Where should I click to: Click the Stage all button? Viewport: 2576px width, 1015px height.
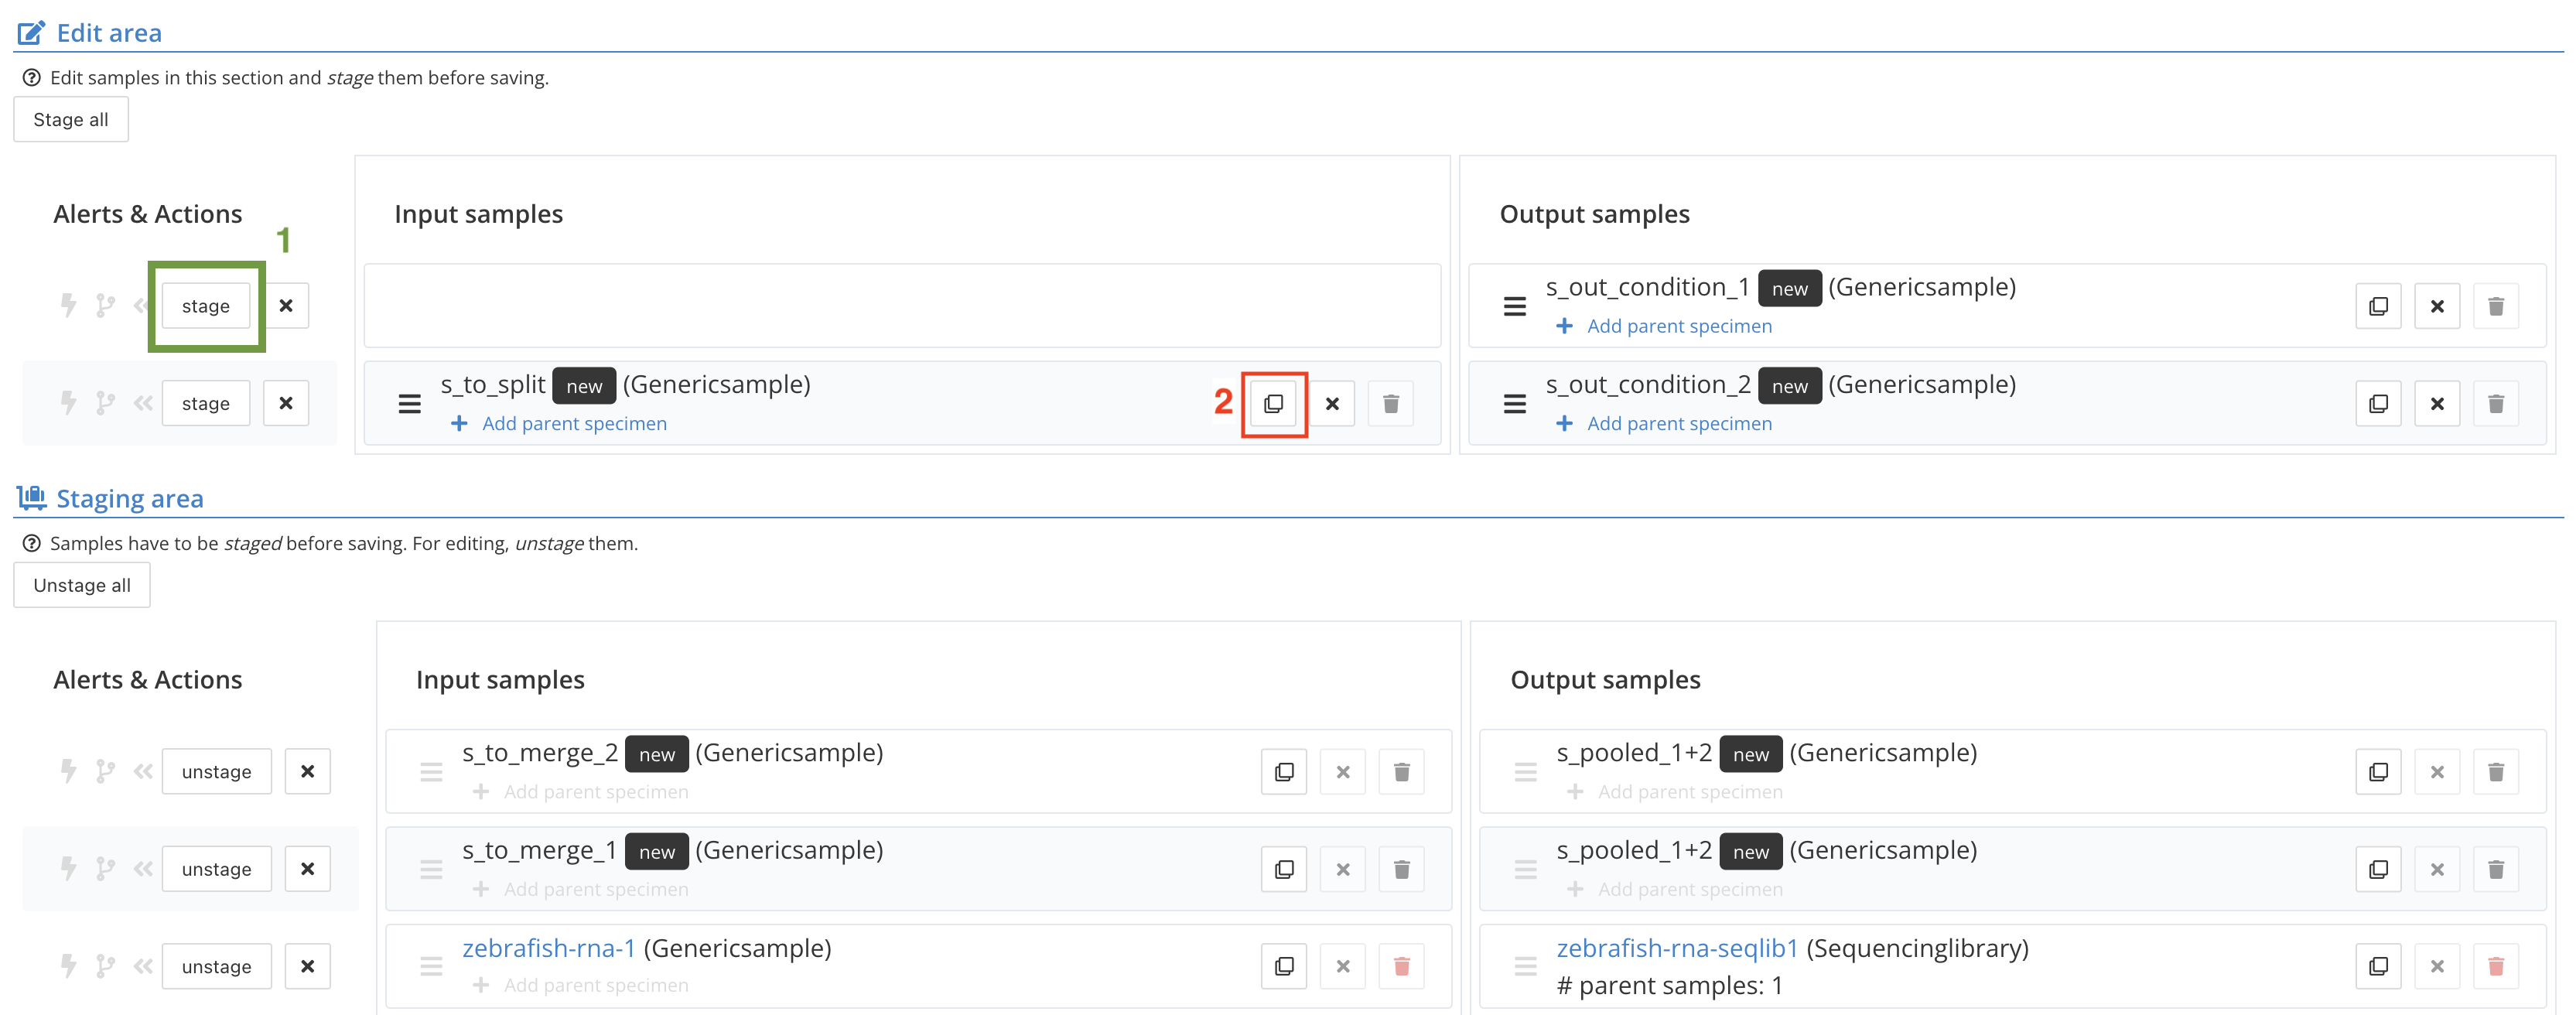[71, 120]
